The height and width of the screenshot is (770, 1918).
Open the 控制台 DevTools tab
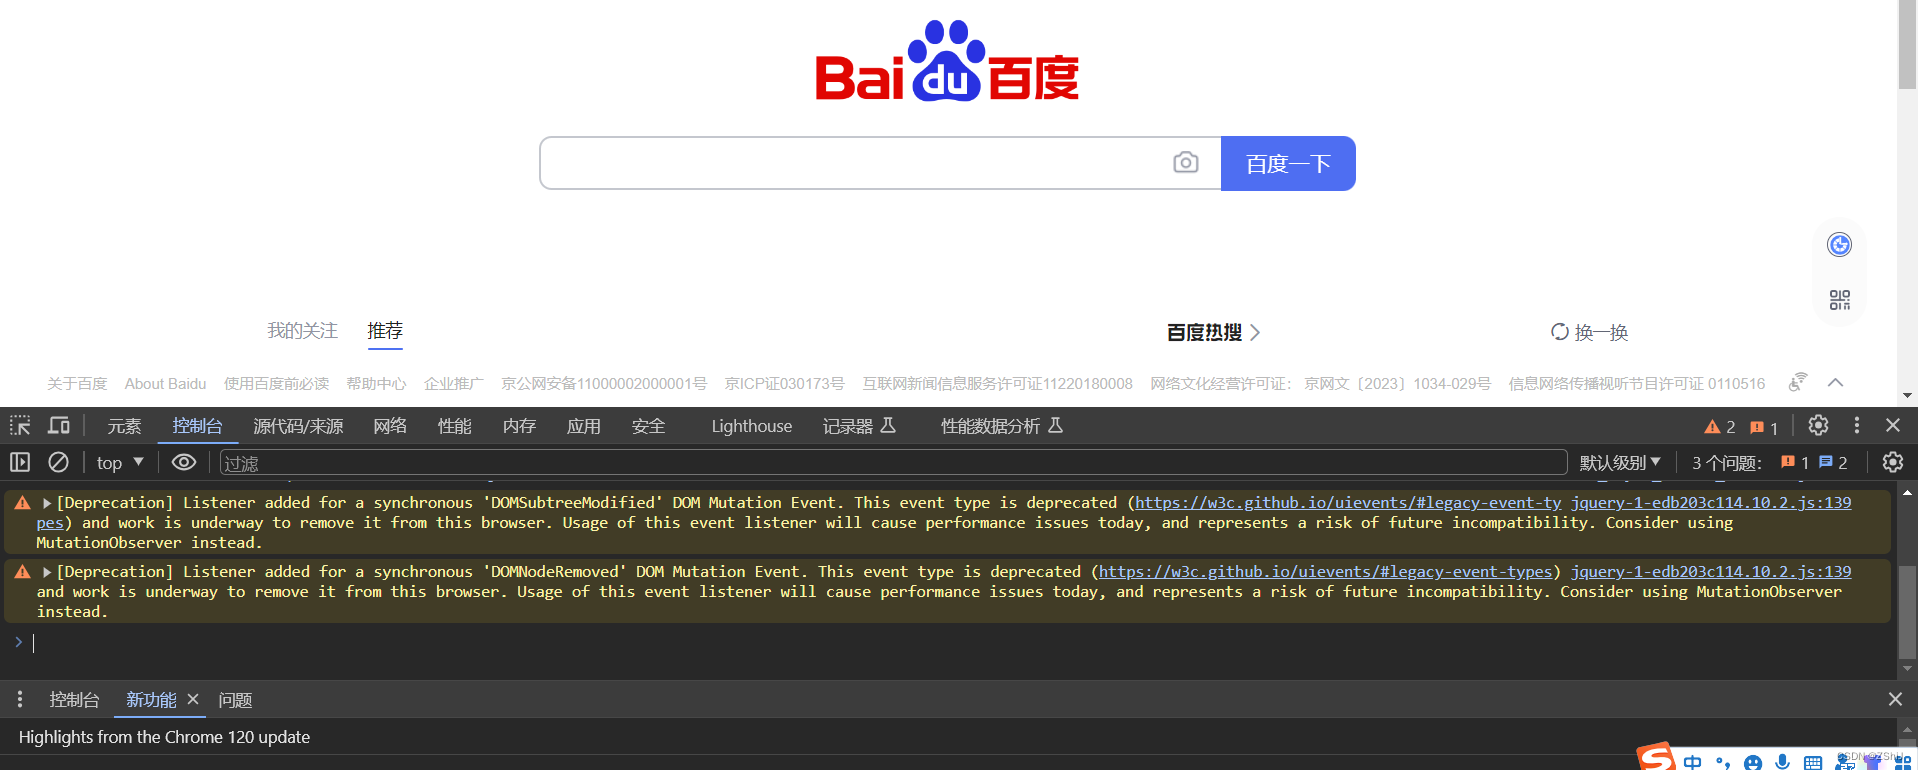[x=197, y=426]
